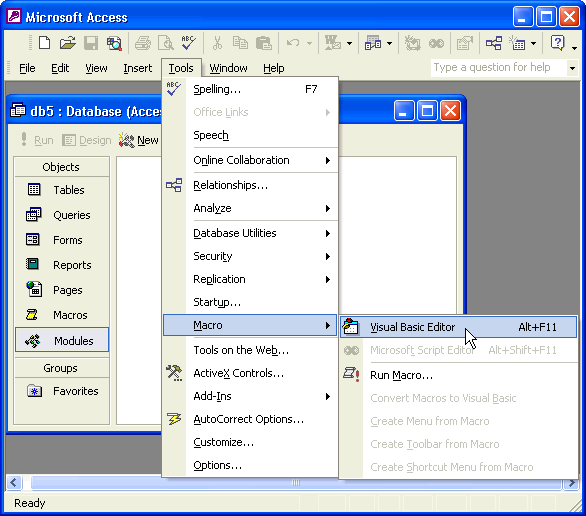Viewport: 586px width, 516px height.
Task: Click horizontal scrollbar left arrow
Action: 14,482
